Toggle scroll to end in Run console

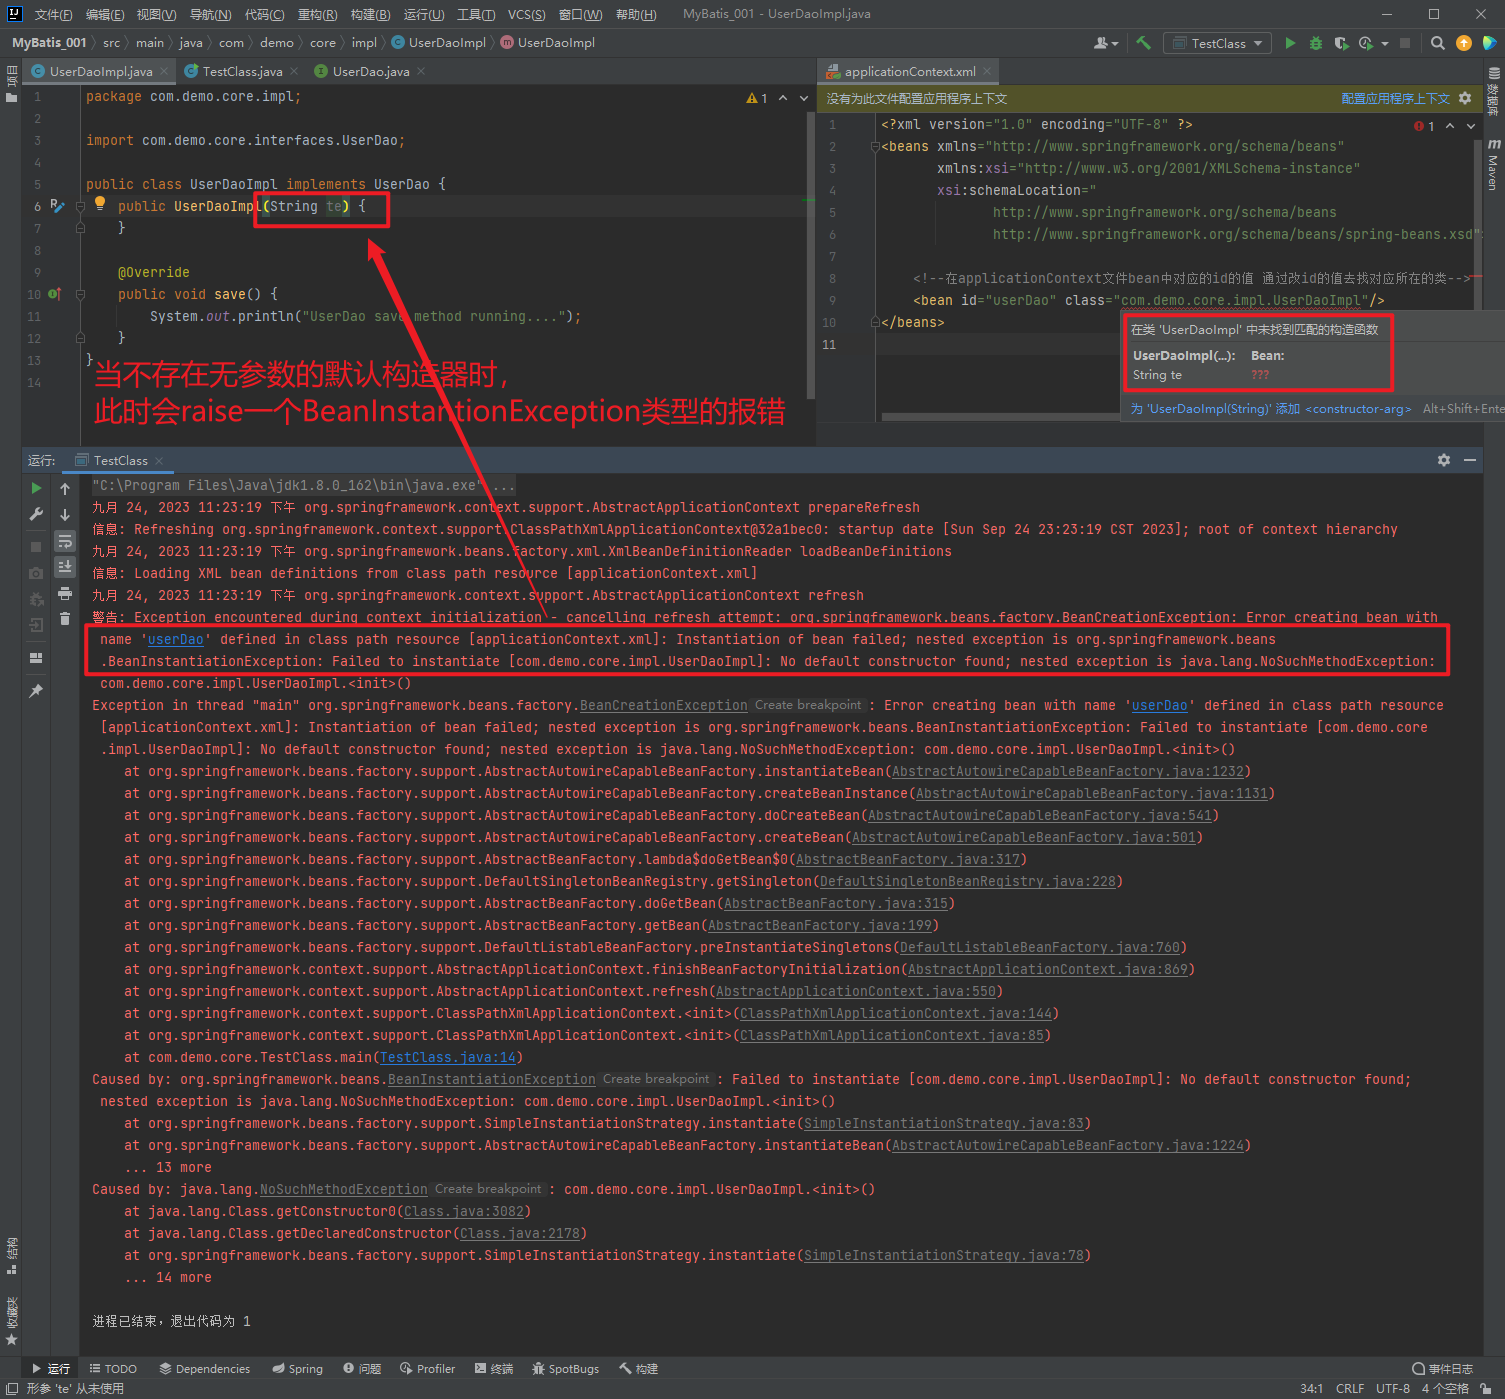(x=65, y=567)
